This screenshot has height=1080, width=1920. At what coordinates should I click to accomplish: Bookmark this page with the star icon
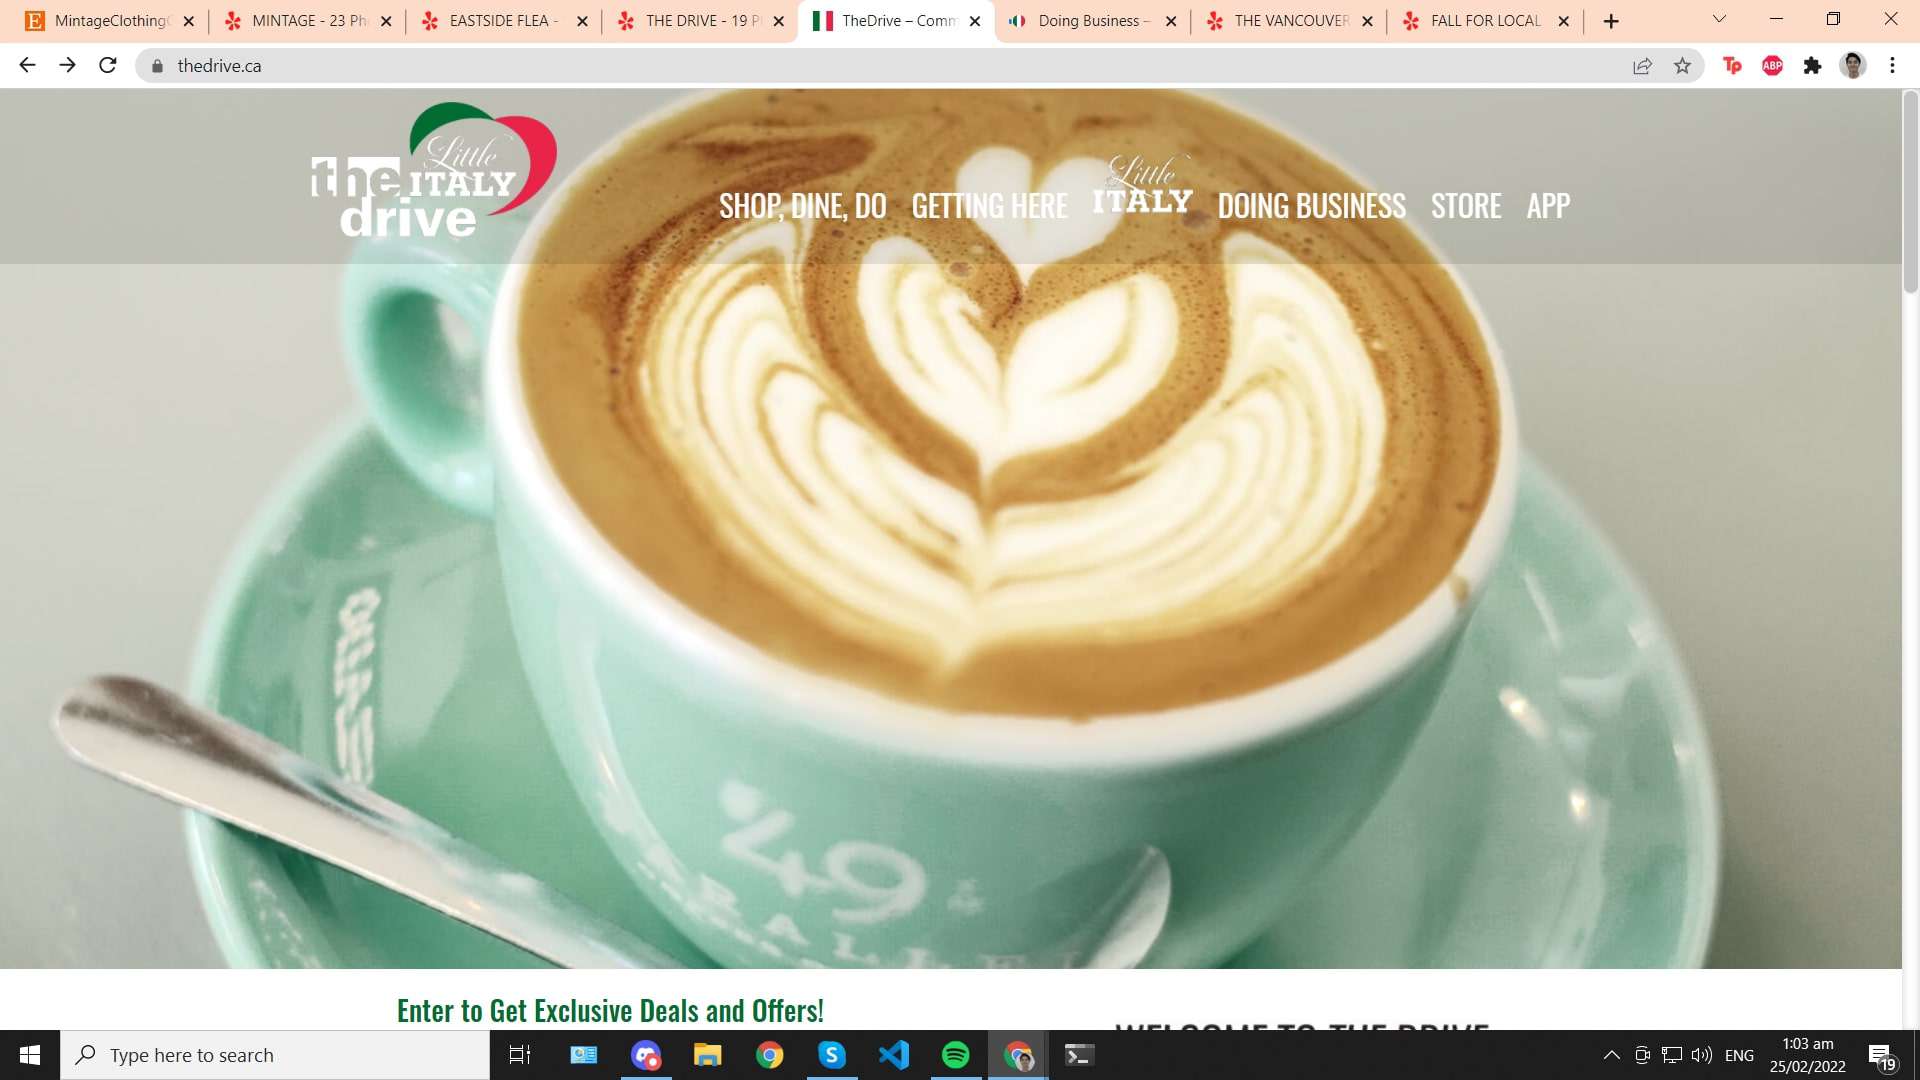pos(1682,66)
